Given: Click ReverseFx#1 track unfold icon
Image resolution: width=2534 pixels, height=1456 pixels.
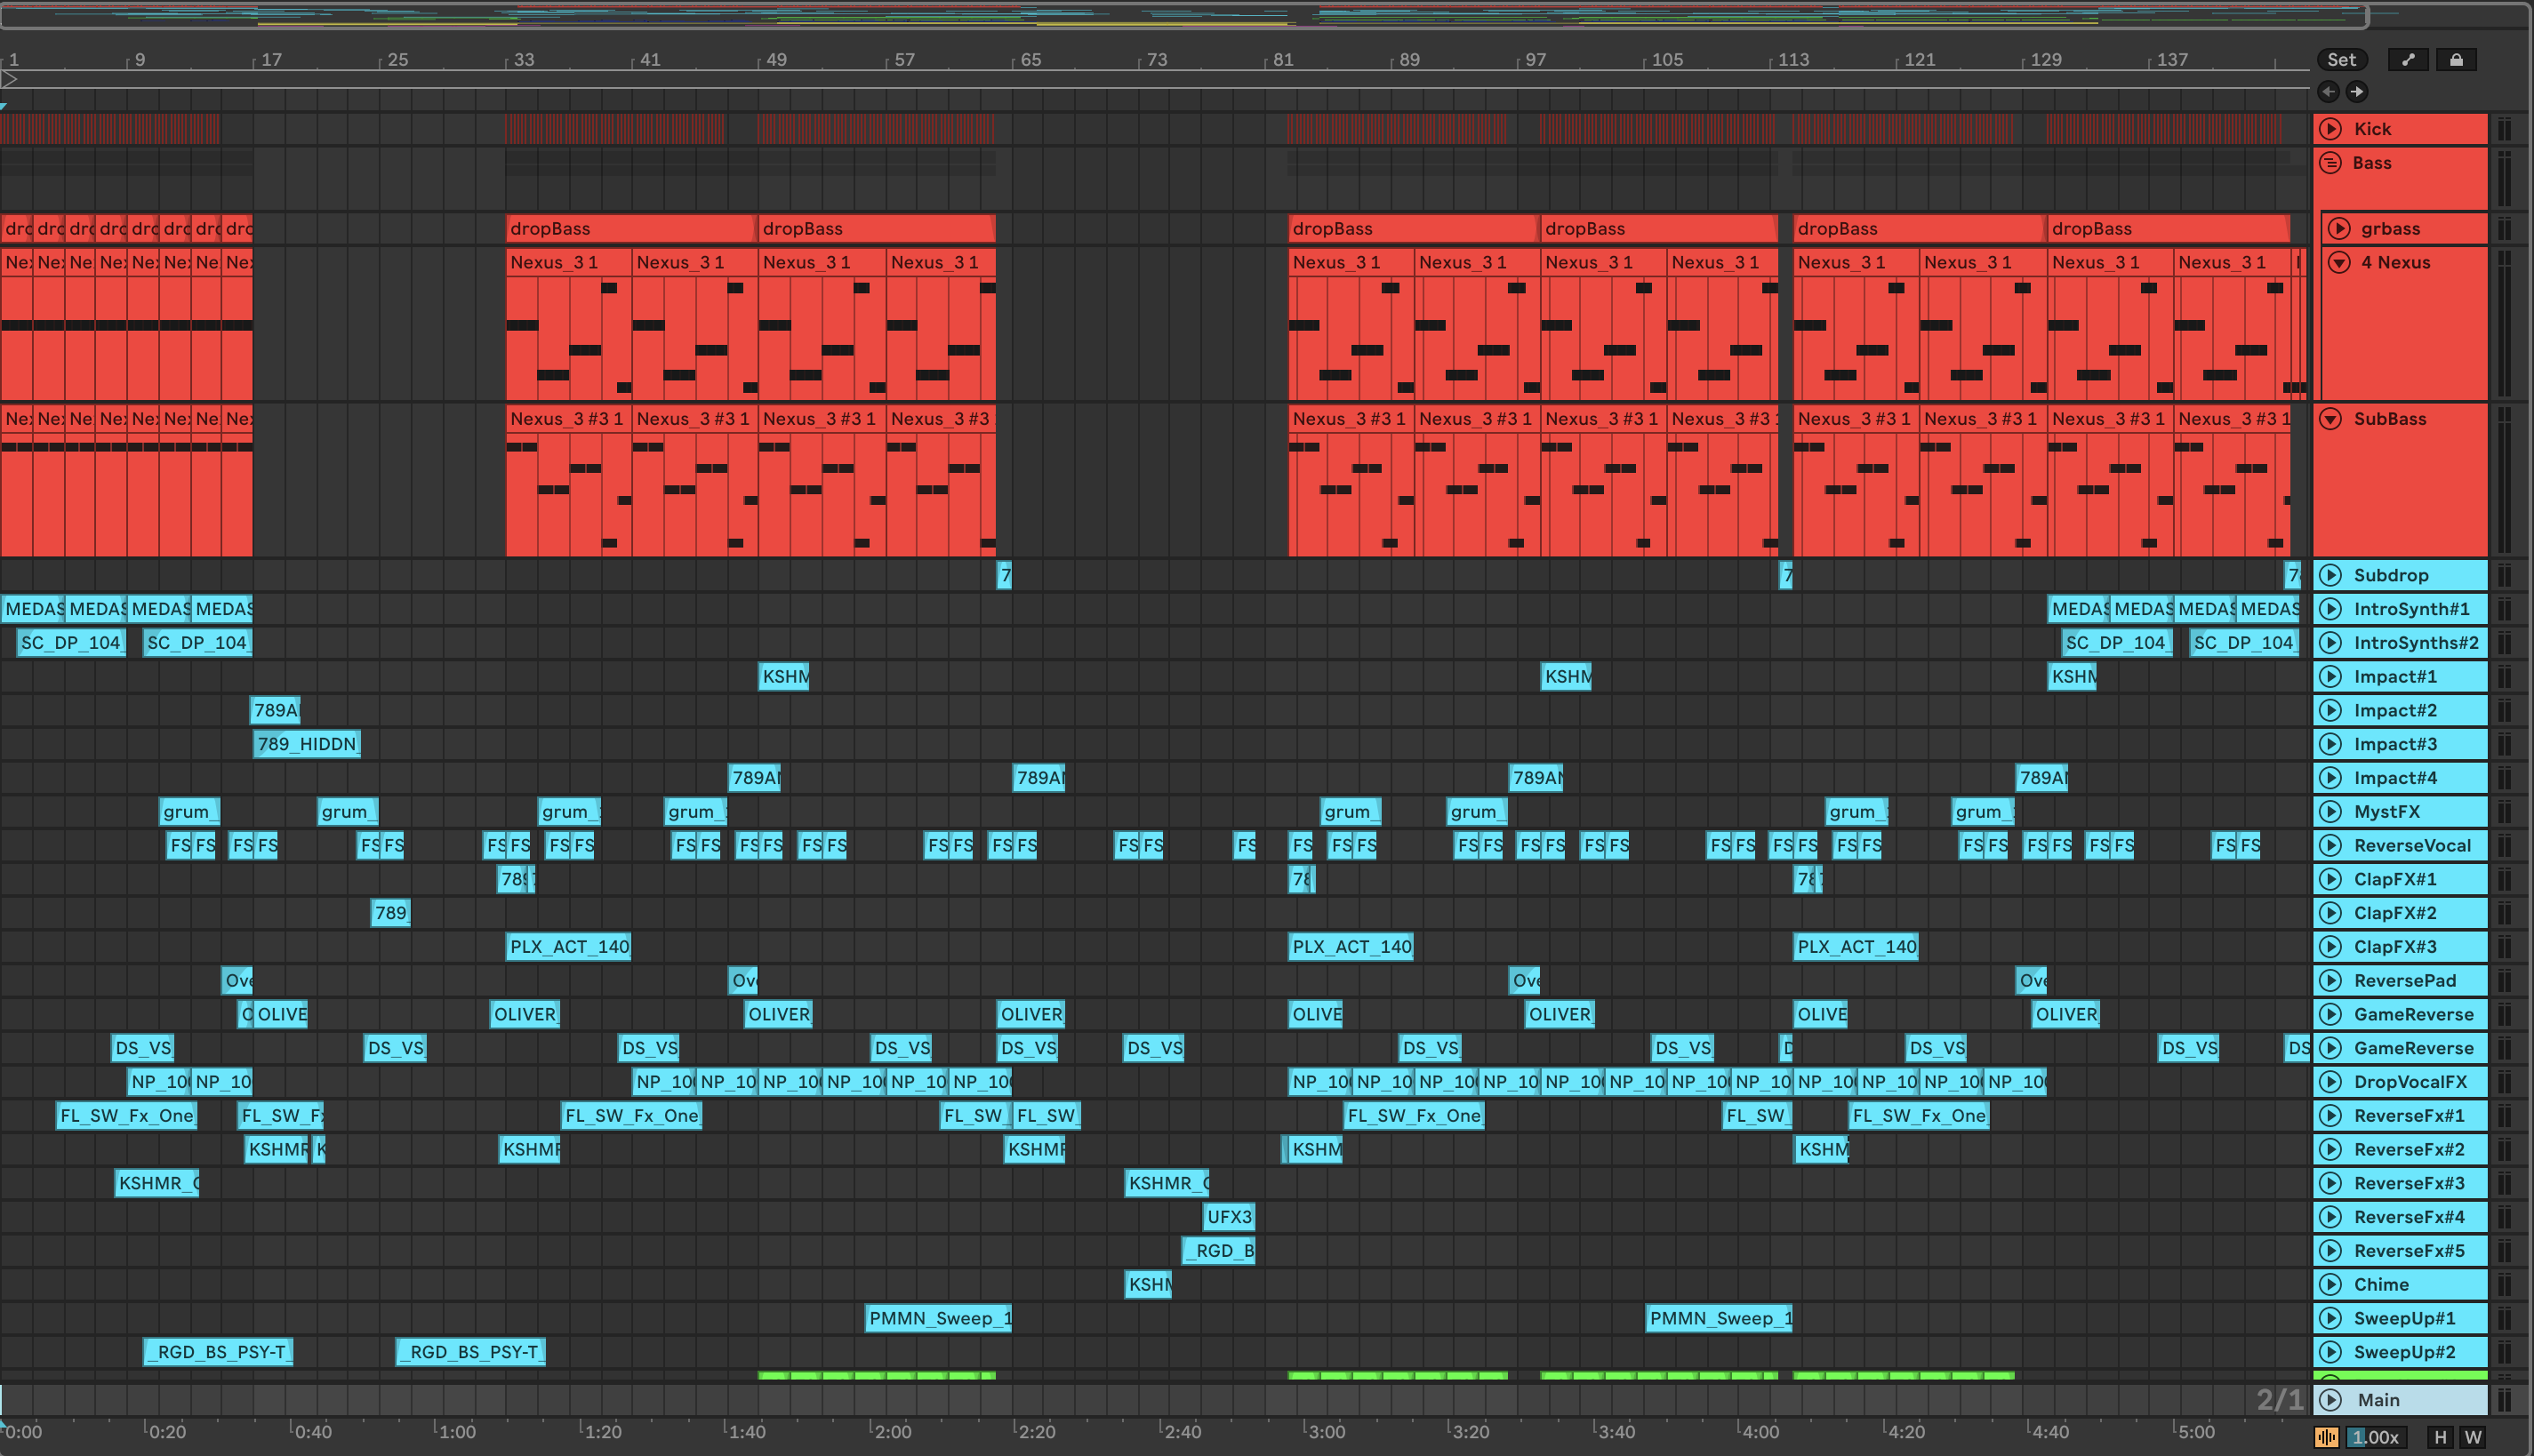Looking at the screenshot, I should pyautogui.click(x=2330, y=1116).
